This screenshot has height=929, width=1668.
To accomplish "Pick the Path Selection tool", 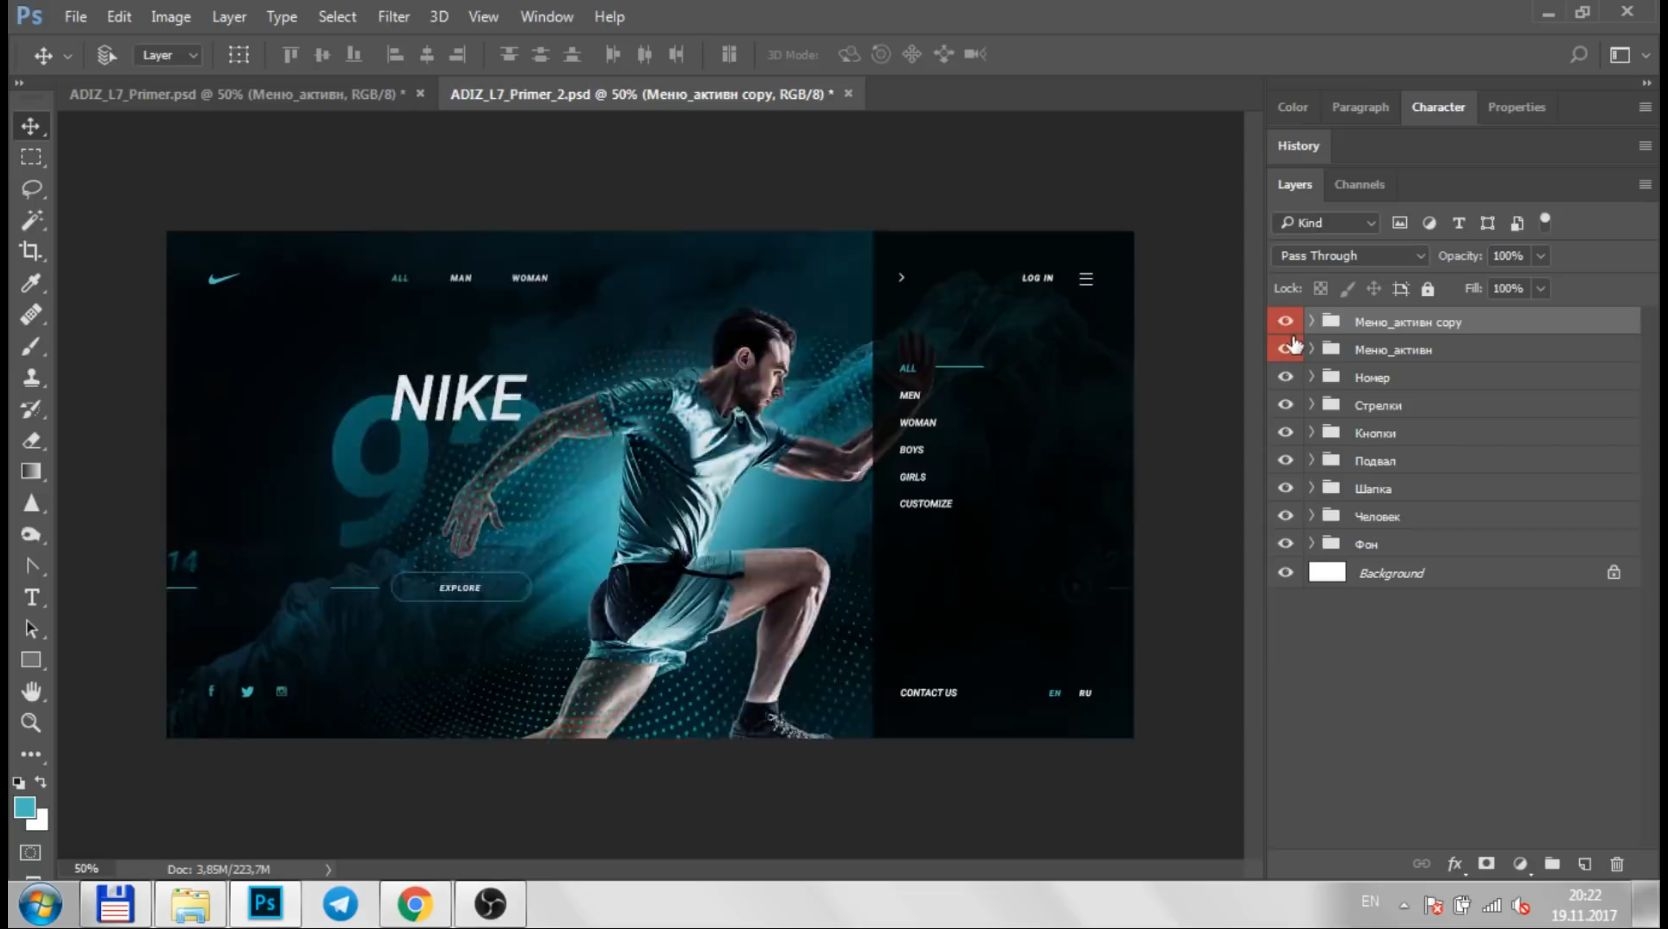I will [x=31, y=629].
